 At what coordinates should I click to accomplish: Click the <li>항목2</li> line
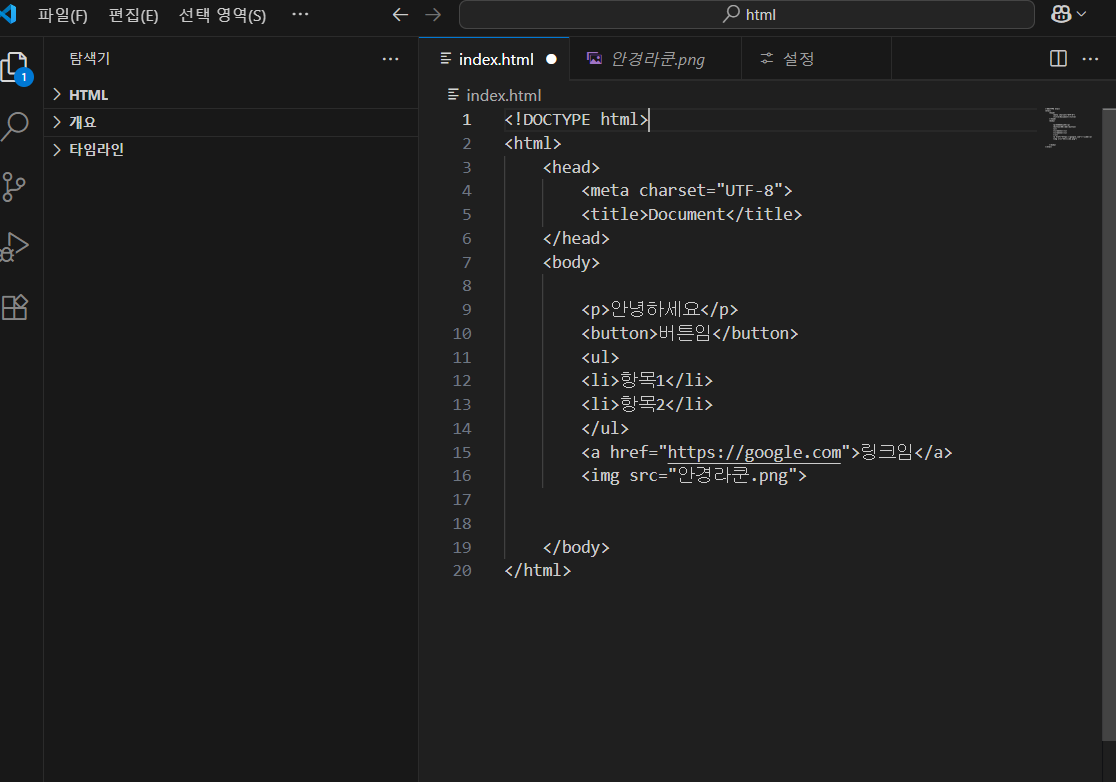[647, 405]
